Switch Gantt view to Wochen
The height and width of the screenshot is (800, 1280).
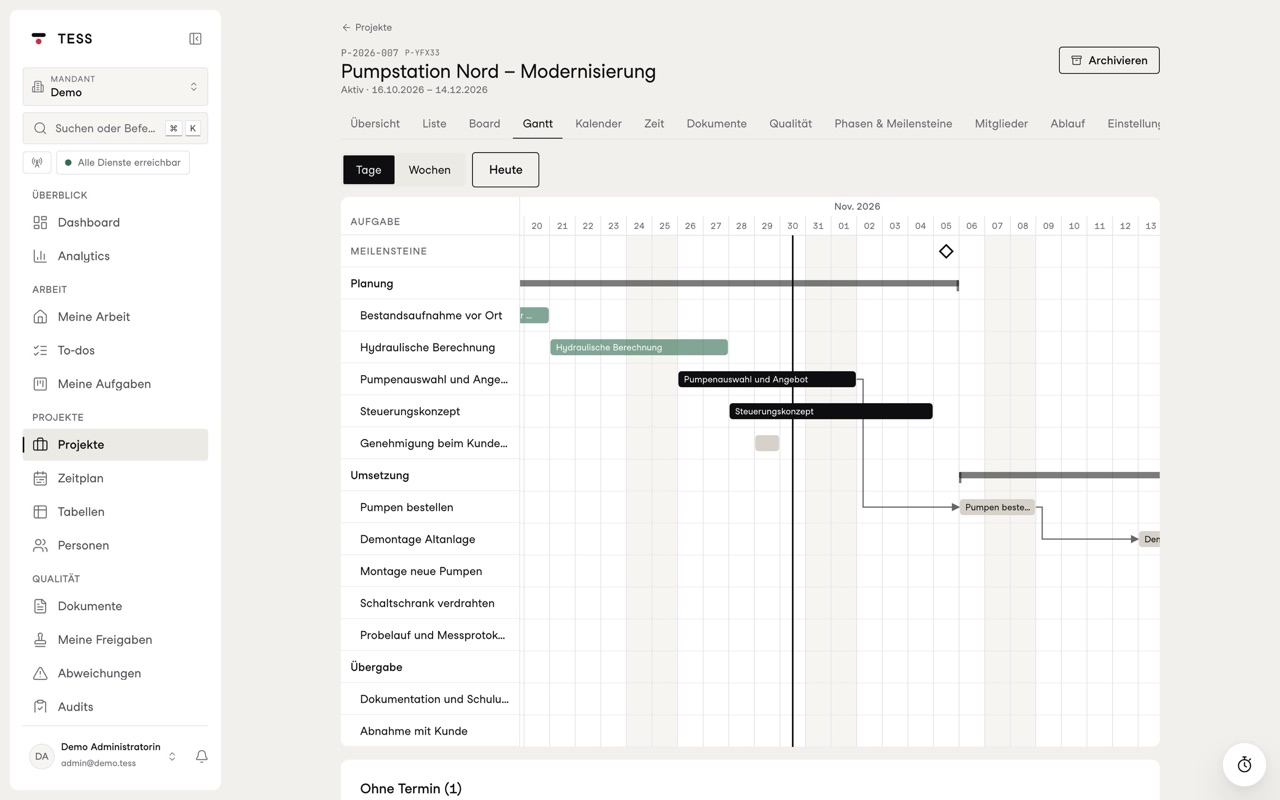click(x=430, y=170)
